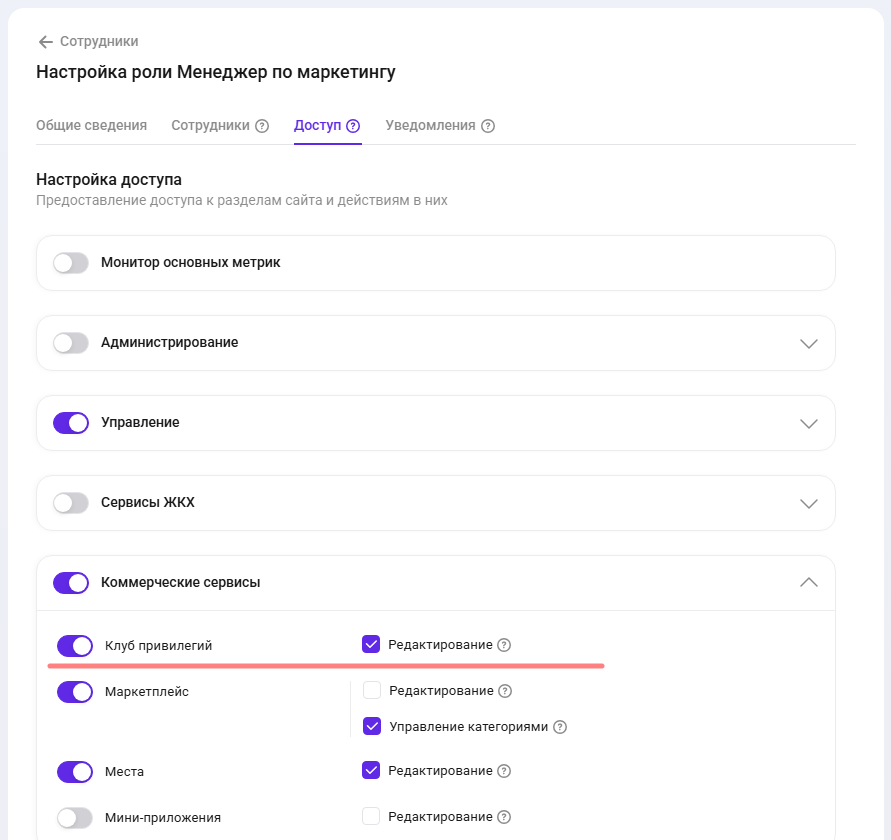
Task: Open the Общие сведения tab
Action: coord(91,126)
